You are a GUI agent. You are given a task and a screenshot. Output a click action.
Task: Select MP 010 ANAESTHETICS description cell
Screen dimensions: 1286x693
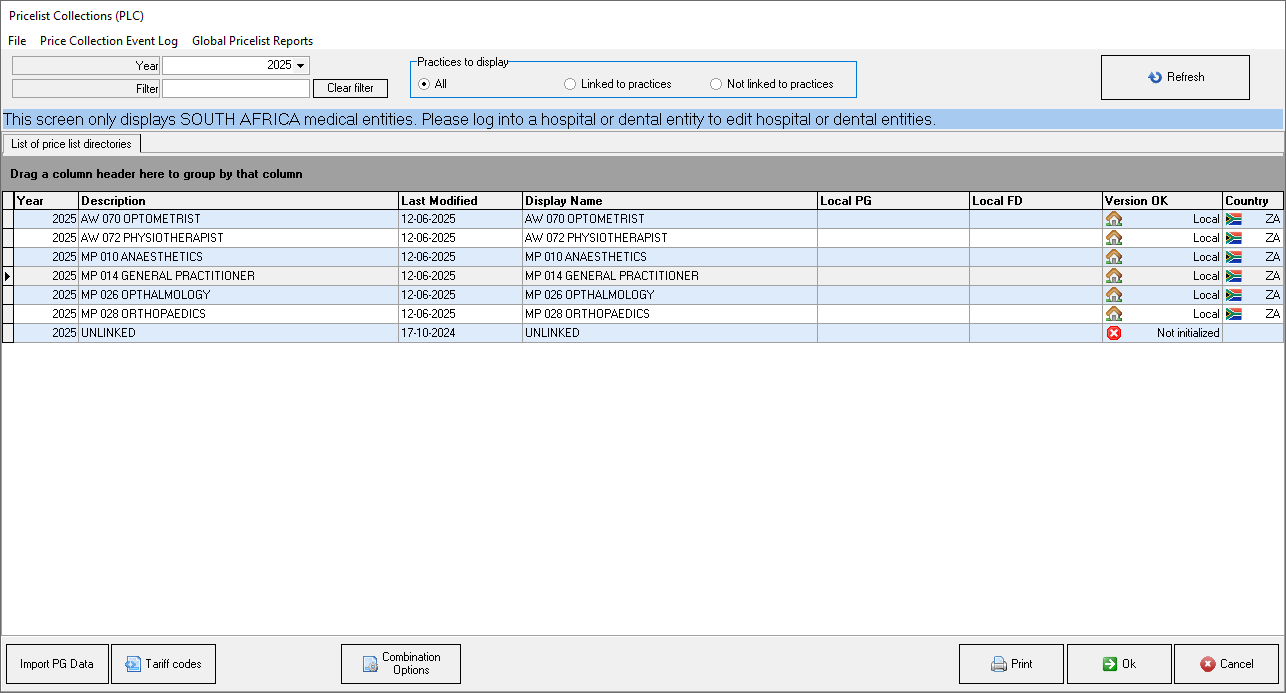(238, 257)
